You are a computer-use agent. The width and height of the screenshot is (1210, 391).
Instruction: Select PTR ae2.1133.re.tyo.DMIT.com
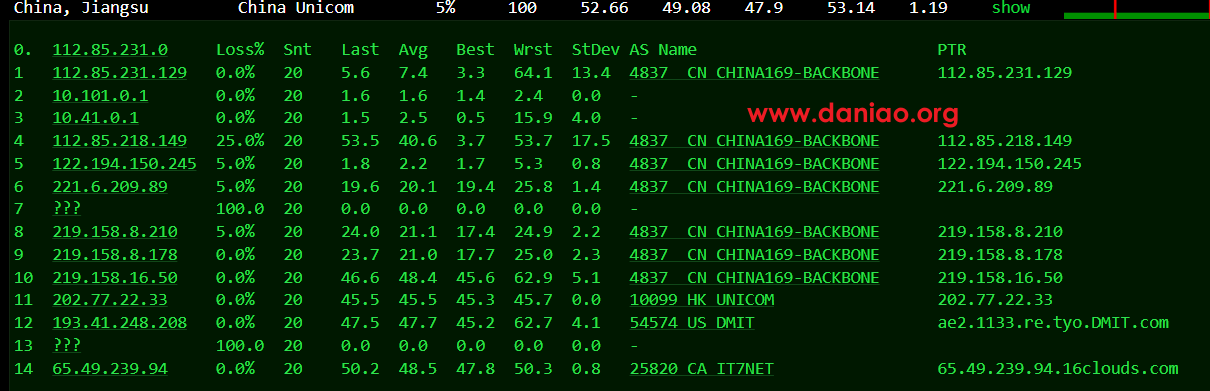click(1053, 323)
